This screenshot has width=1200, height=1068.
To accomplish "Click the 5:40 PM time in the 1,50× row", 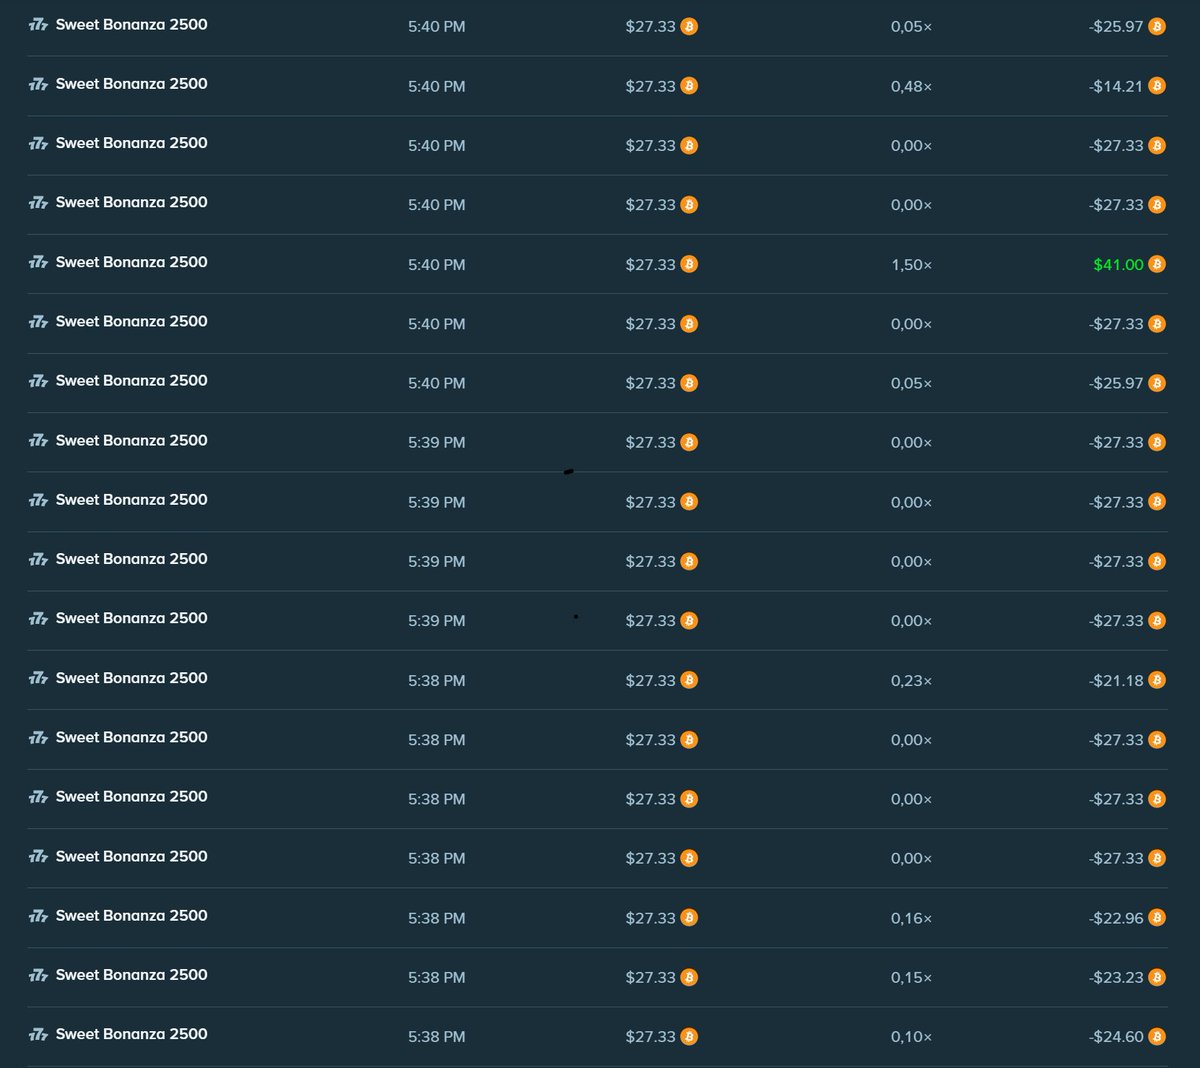I will coord(436,265).
